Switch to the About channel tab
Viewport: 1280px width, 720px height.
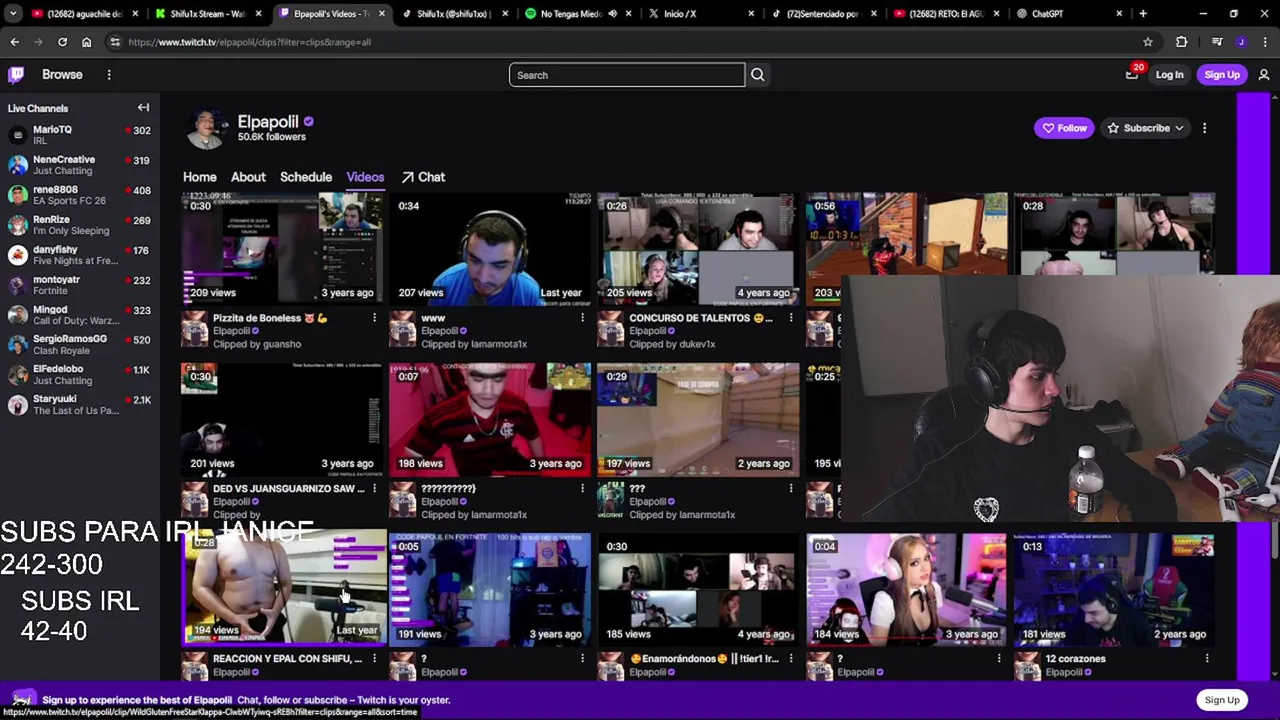[x=248, y=177]
